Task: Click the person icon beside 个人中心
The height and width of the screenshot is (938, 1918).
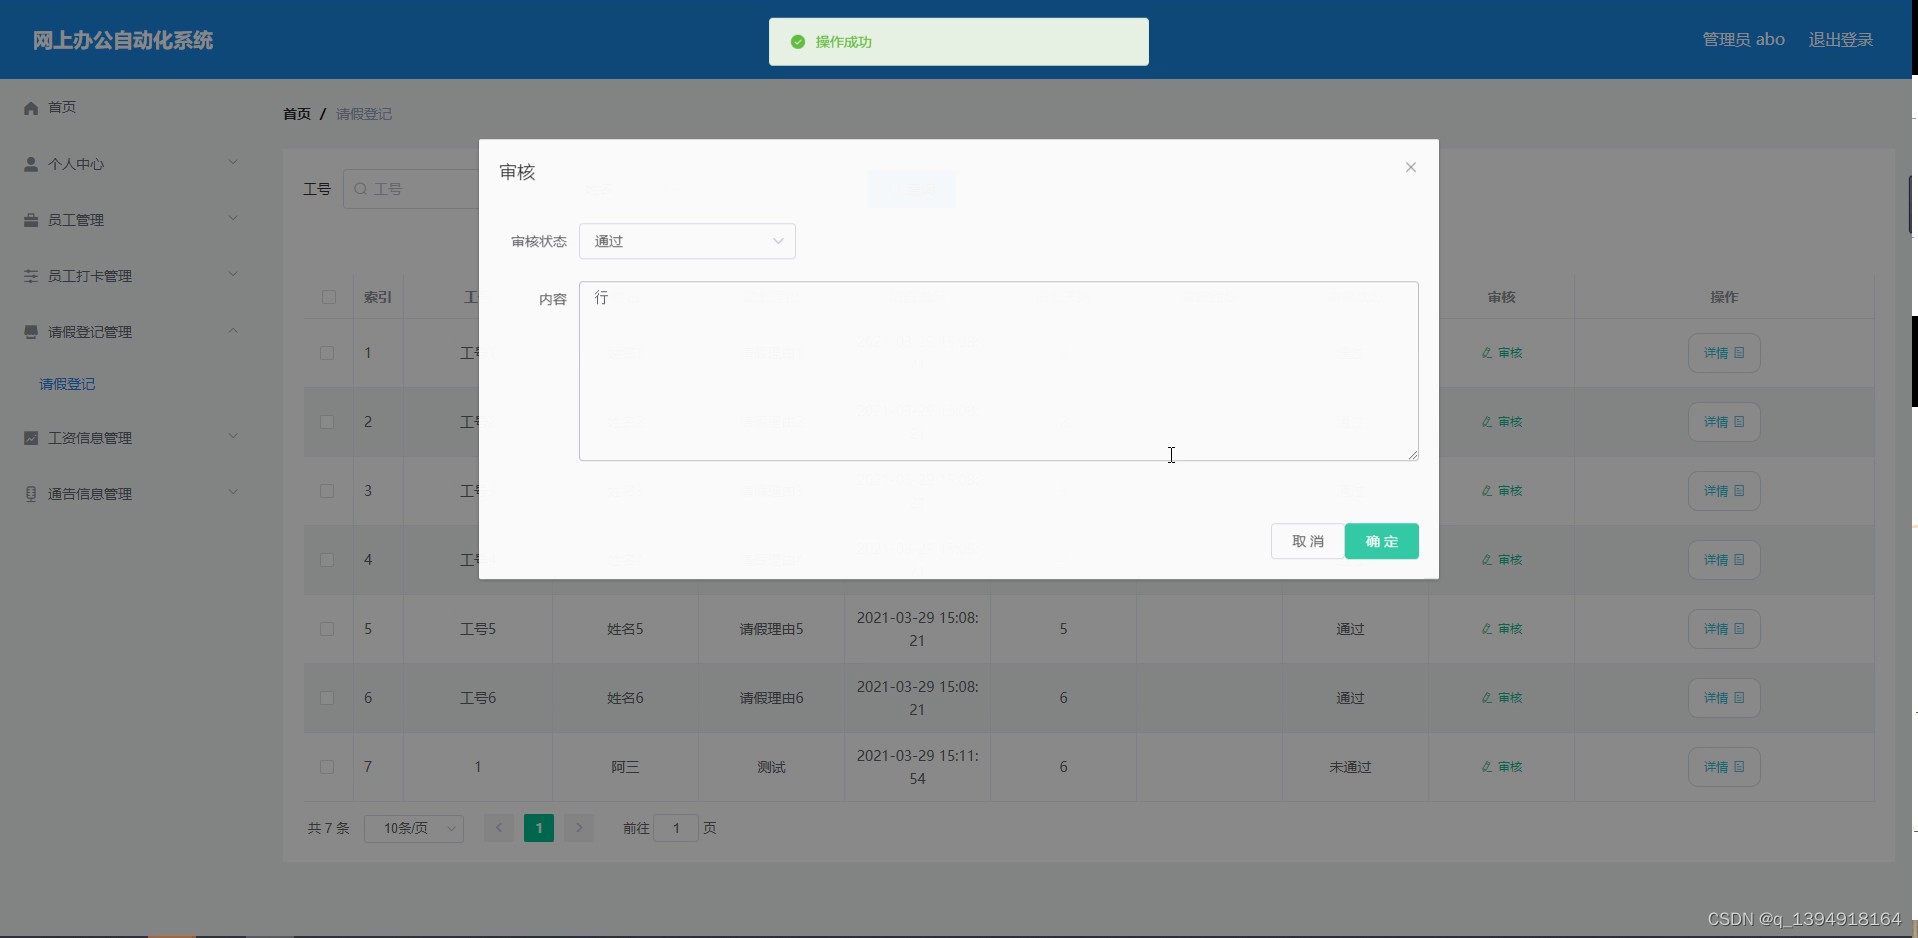Action: 31,164
